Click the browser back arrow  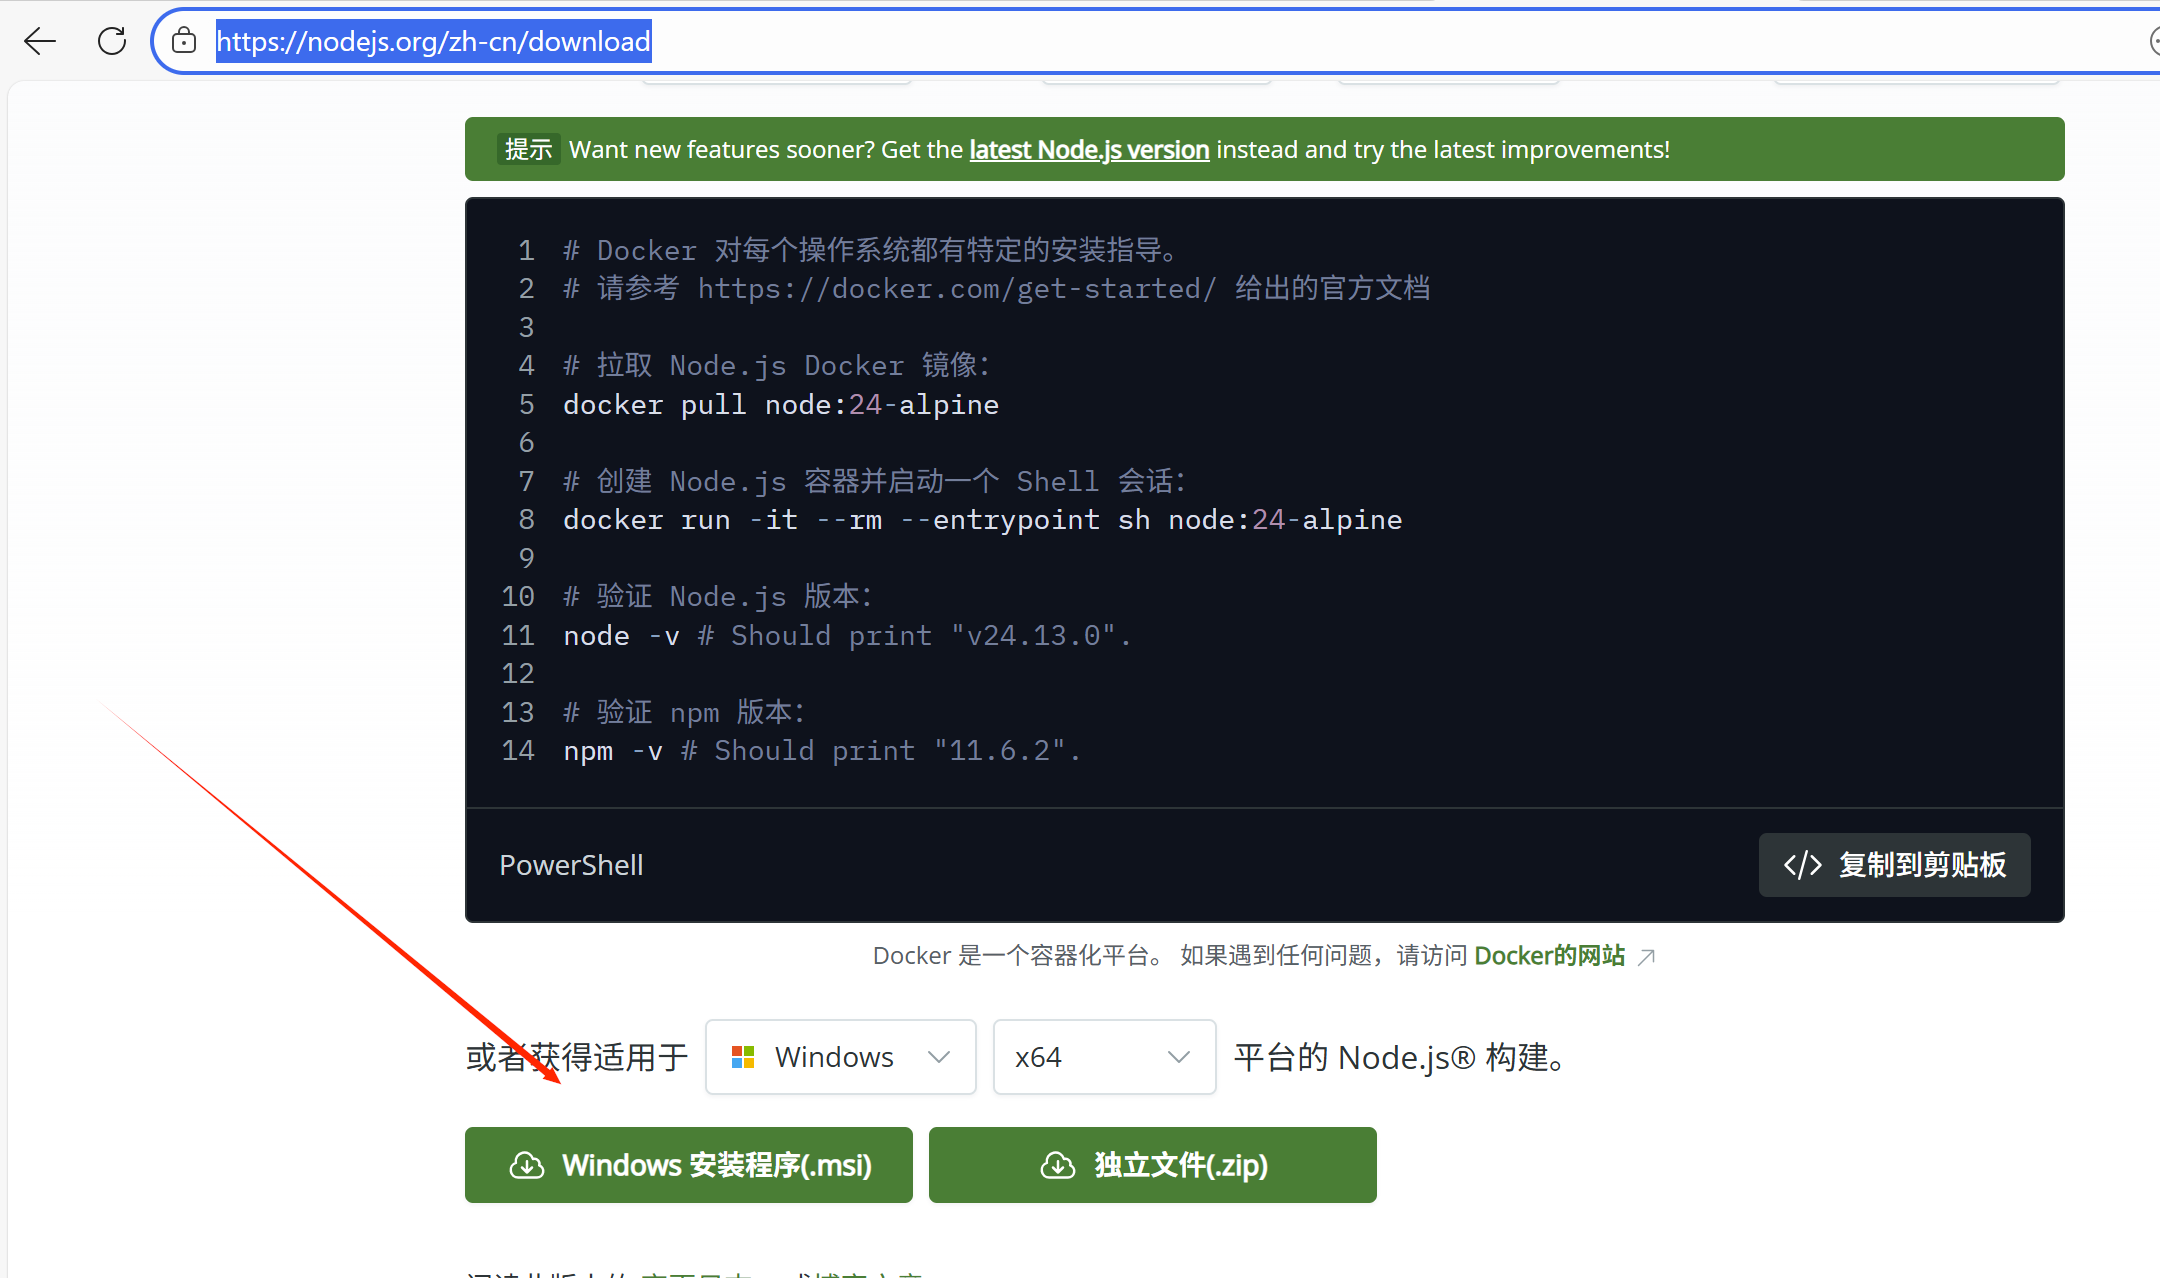40,41
